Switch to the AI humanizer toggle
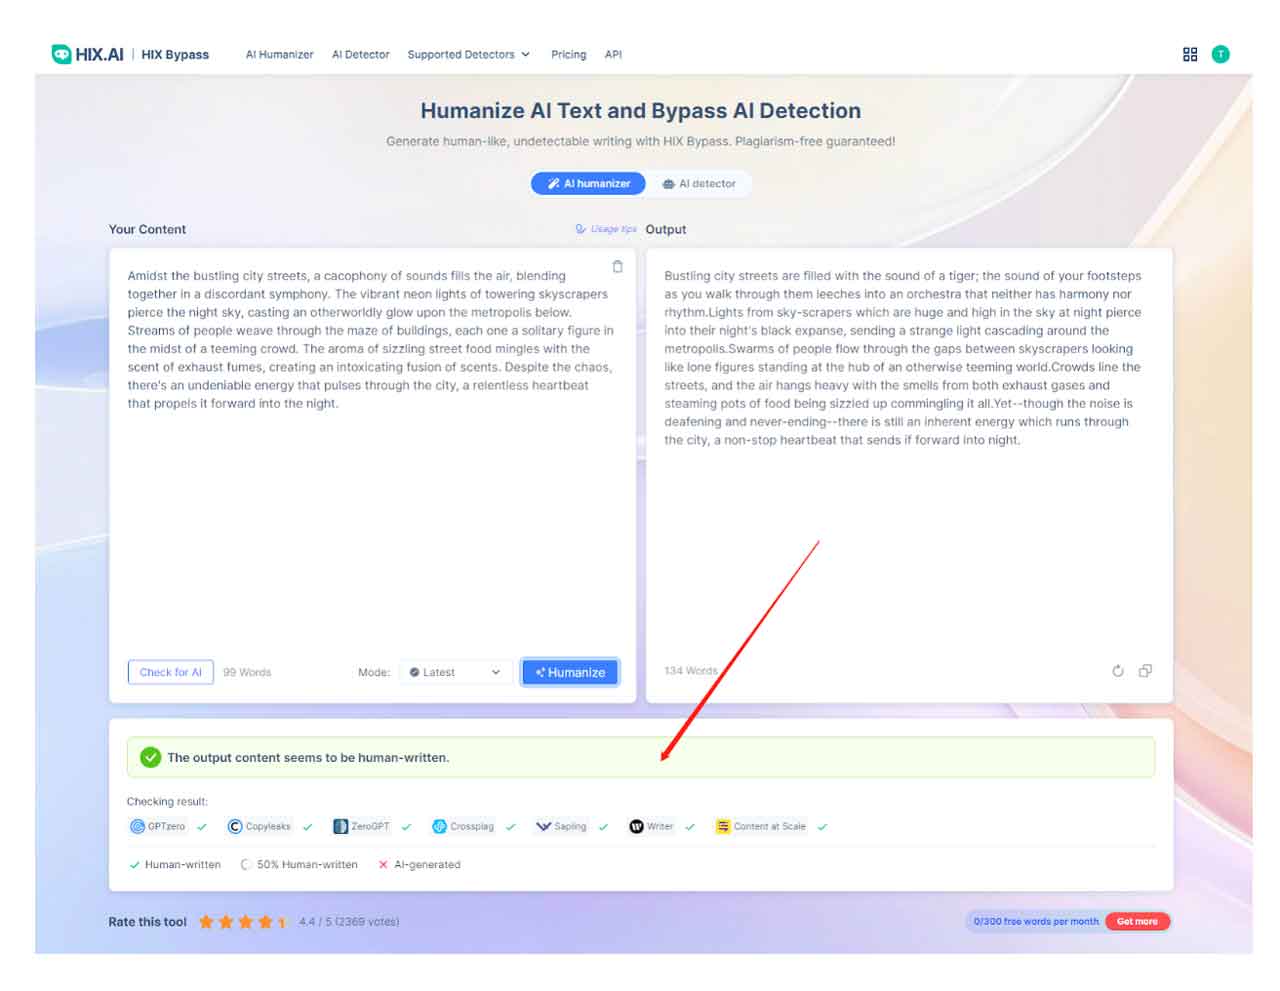The image size is (1280, 991). pos(588,184)
